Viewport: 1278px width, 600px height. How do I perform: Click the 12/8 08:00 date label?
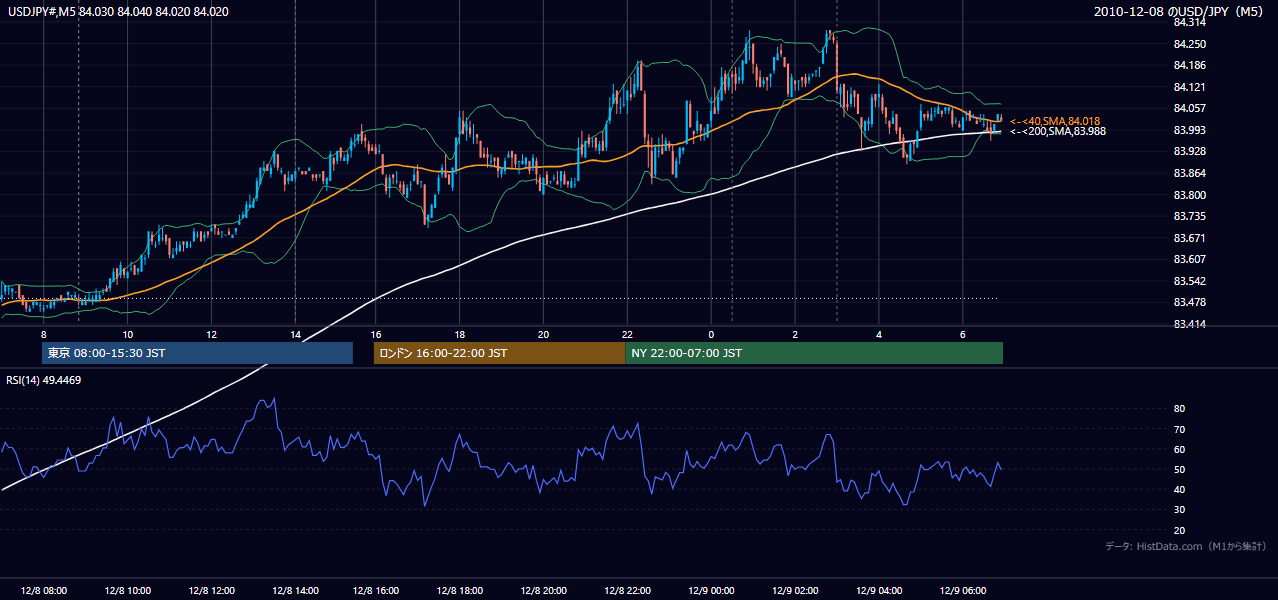[x=43, y=590]
